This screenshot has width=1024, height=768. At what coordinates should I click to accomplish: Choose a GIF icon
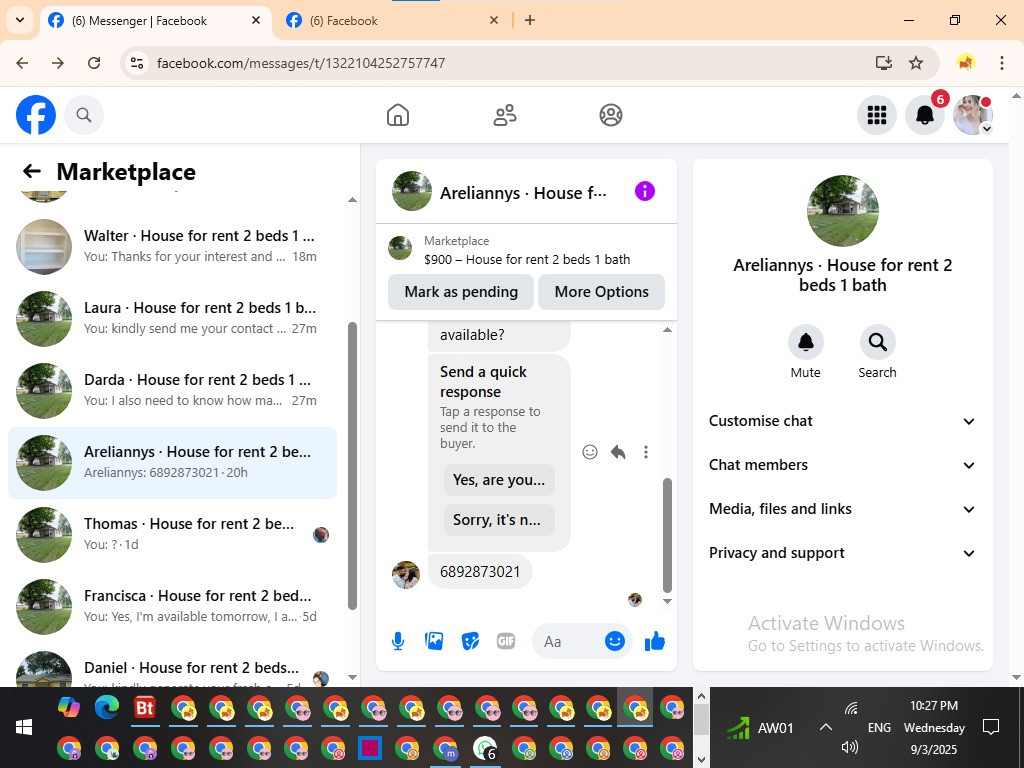[506, 641]
